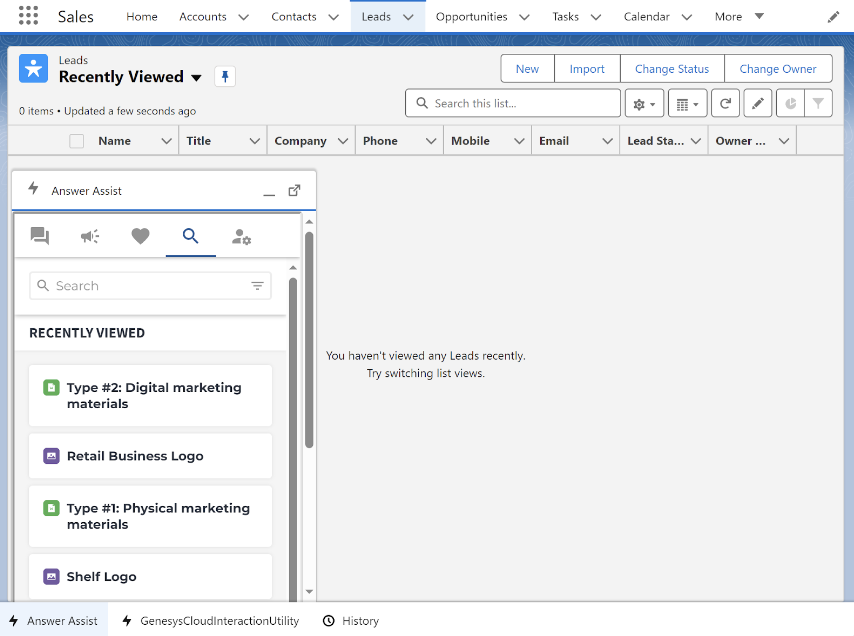Screen dimensions: 854x636
Task: Click the Answer Assist search filter icon
Action: [257, 286]
